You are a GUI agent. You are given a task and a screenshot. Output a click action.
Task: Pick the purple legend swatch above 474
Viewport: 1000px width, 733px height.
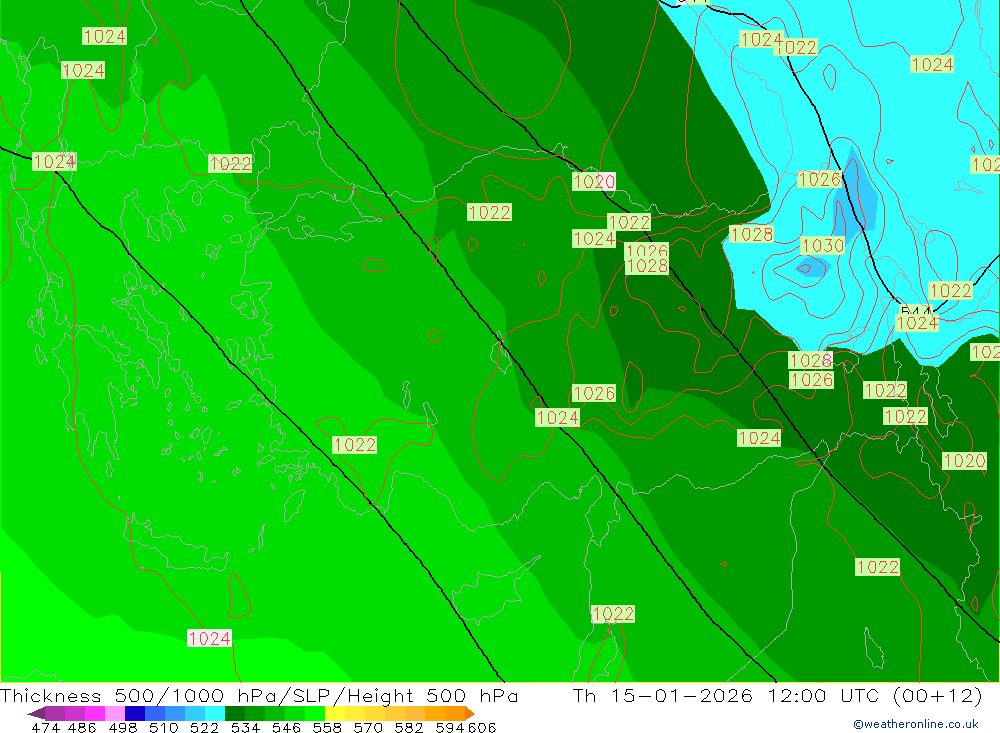pyautogui.click(x=55, y=713)
